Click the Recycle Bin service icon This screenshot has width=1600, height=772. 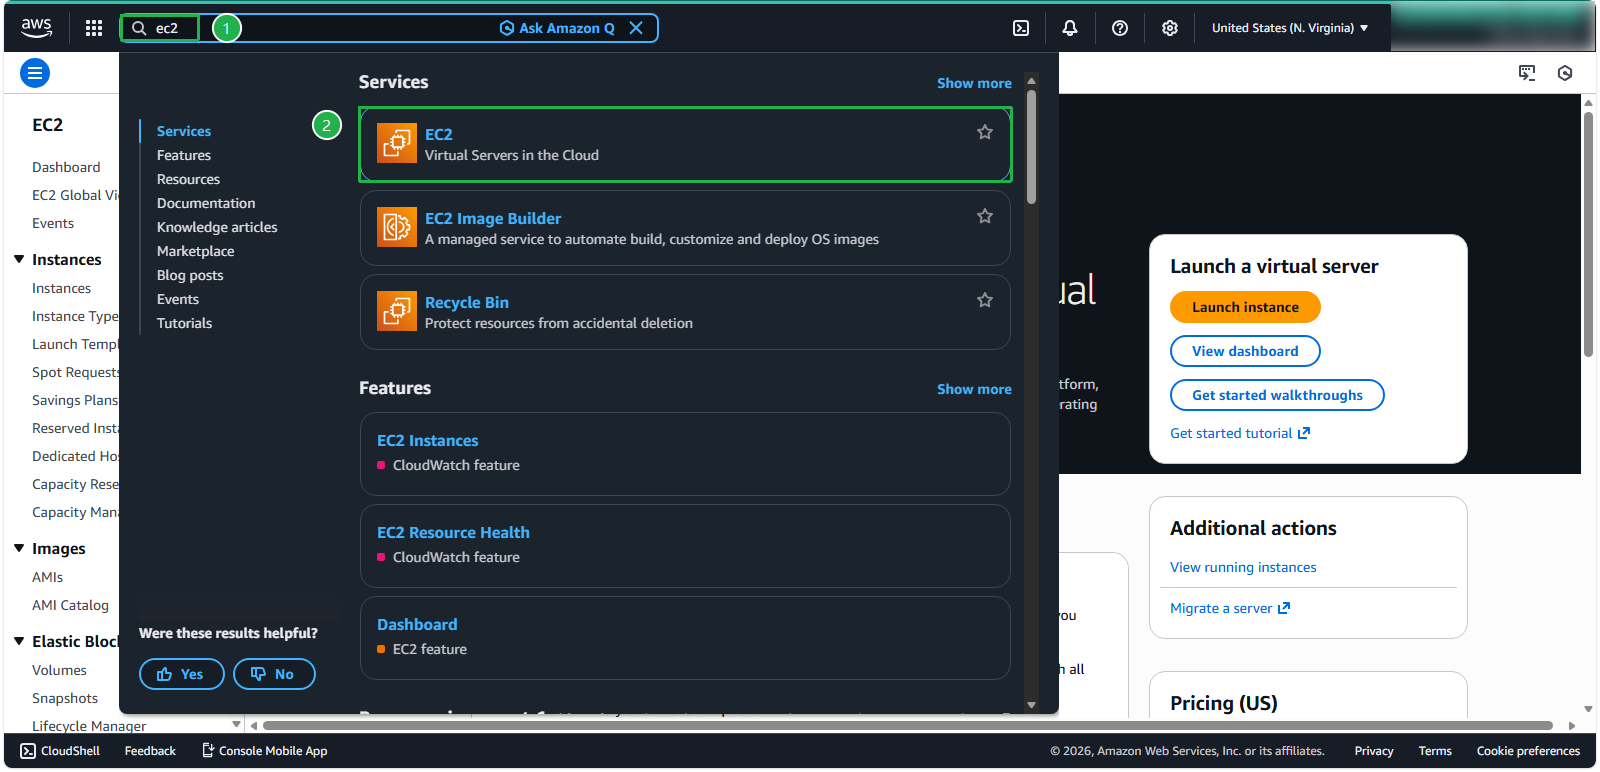pos(397,311)
